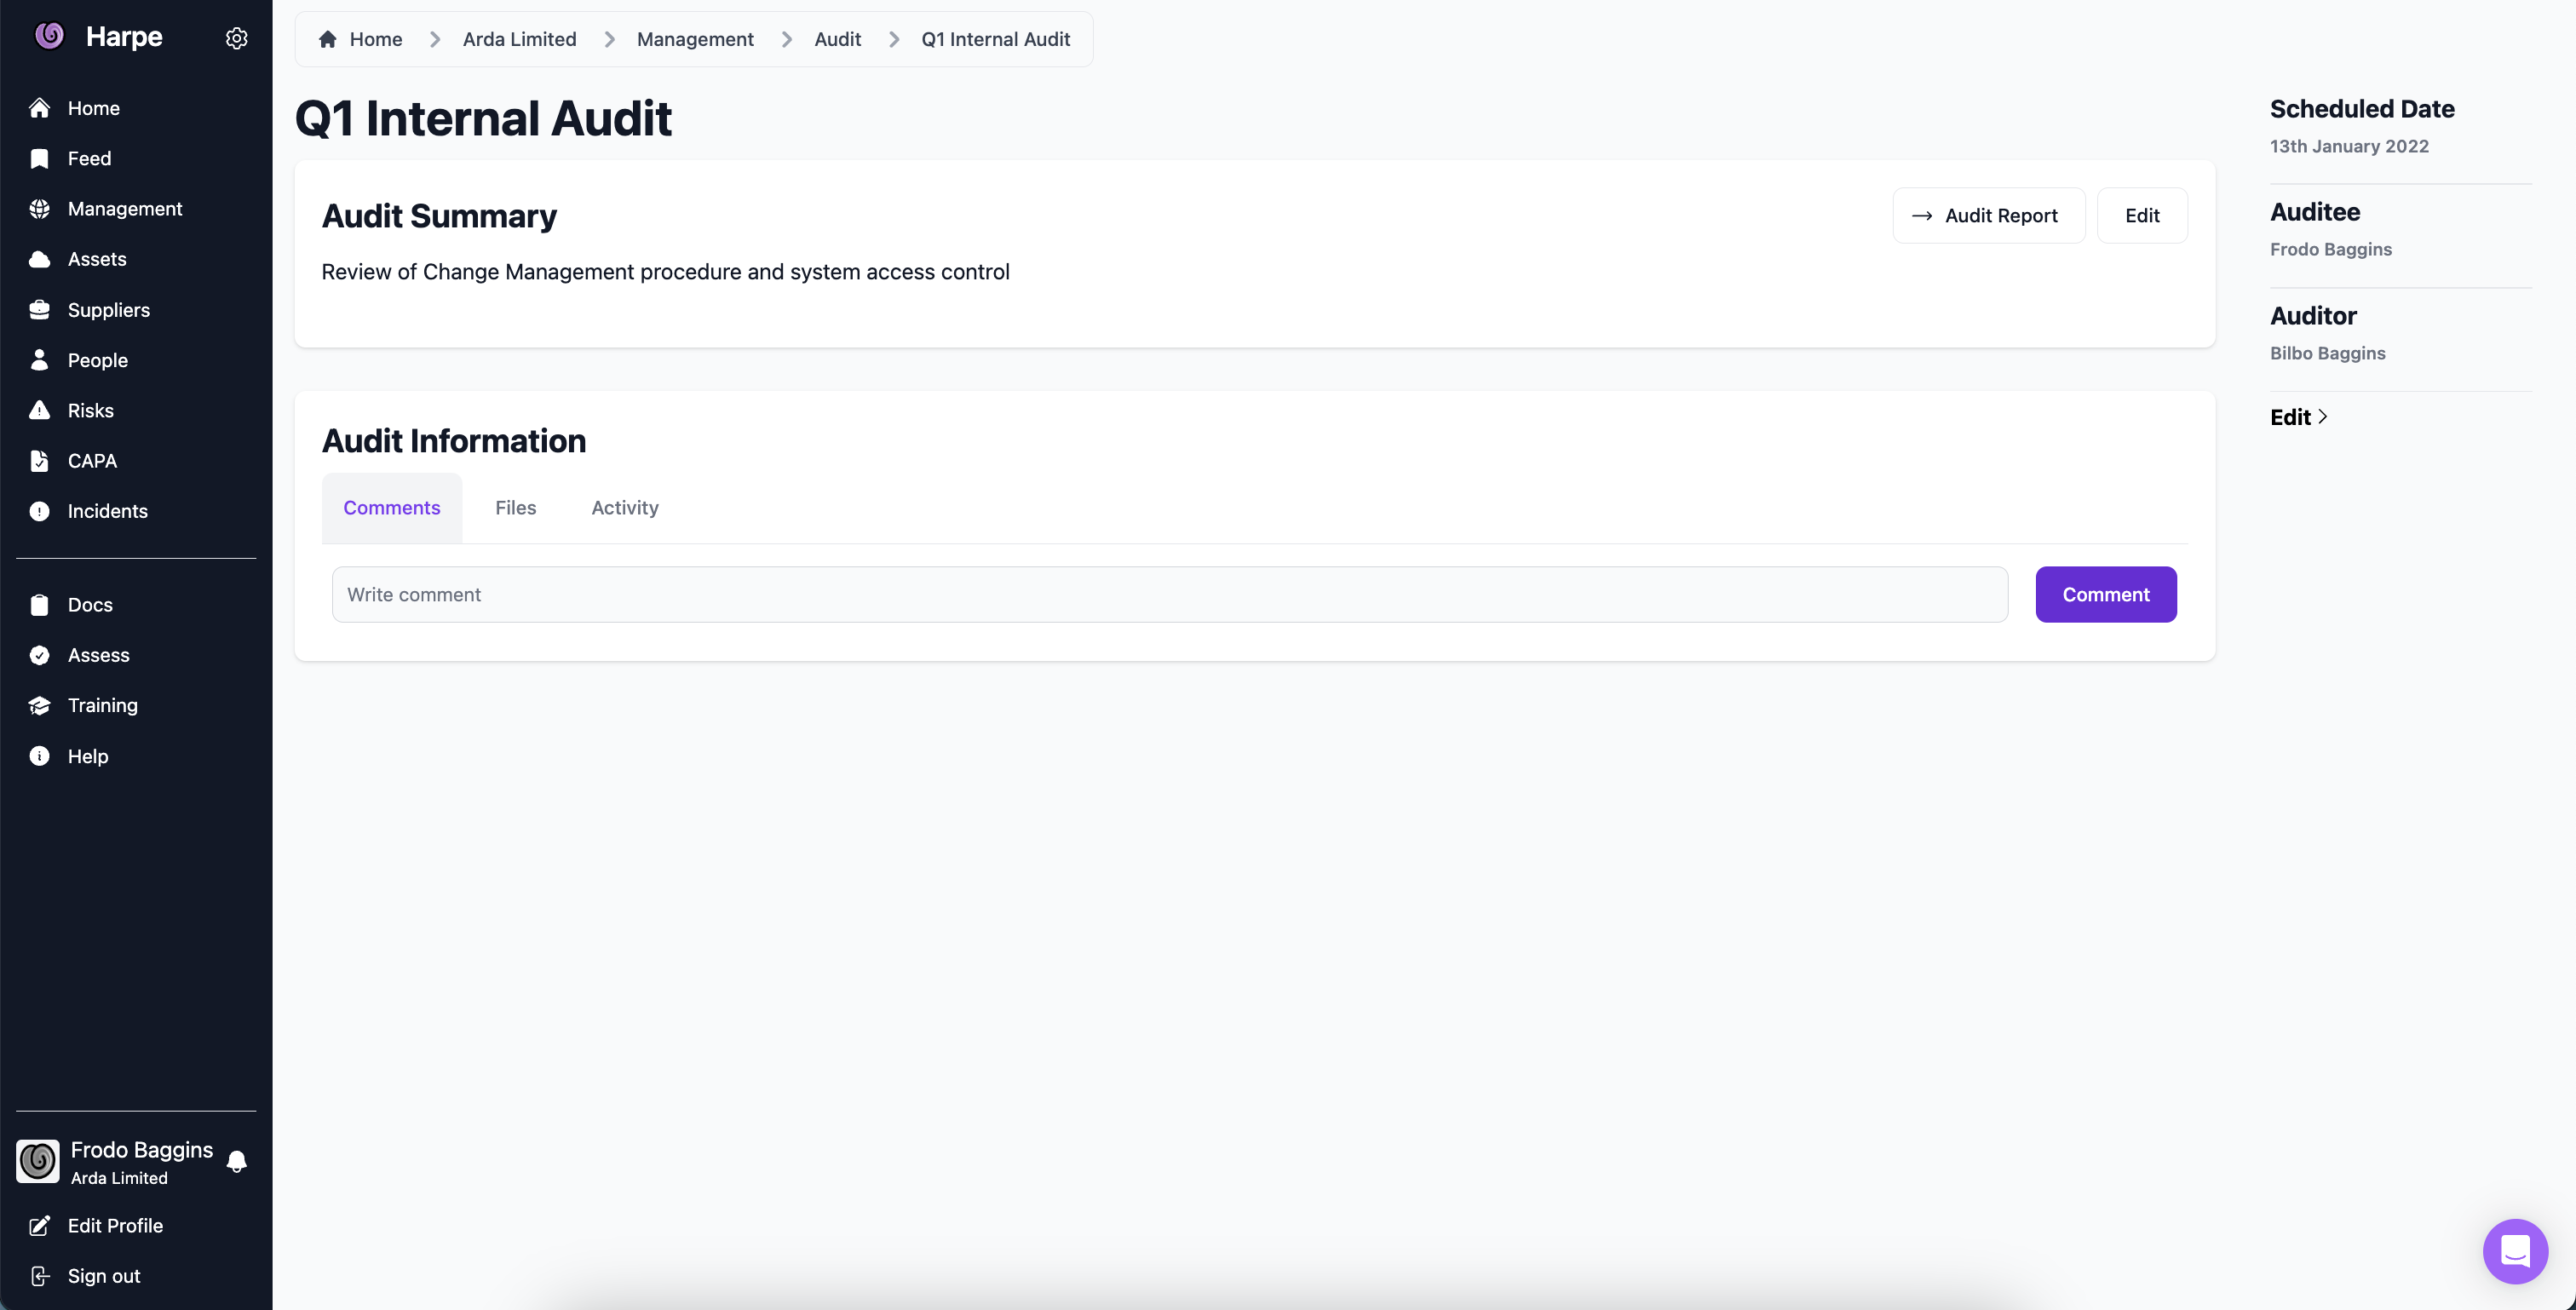The width and height of the screenshot is (2576, 1310).
Task: Switch to the Activity tab
Action: 624,508
